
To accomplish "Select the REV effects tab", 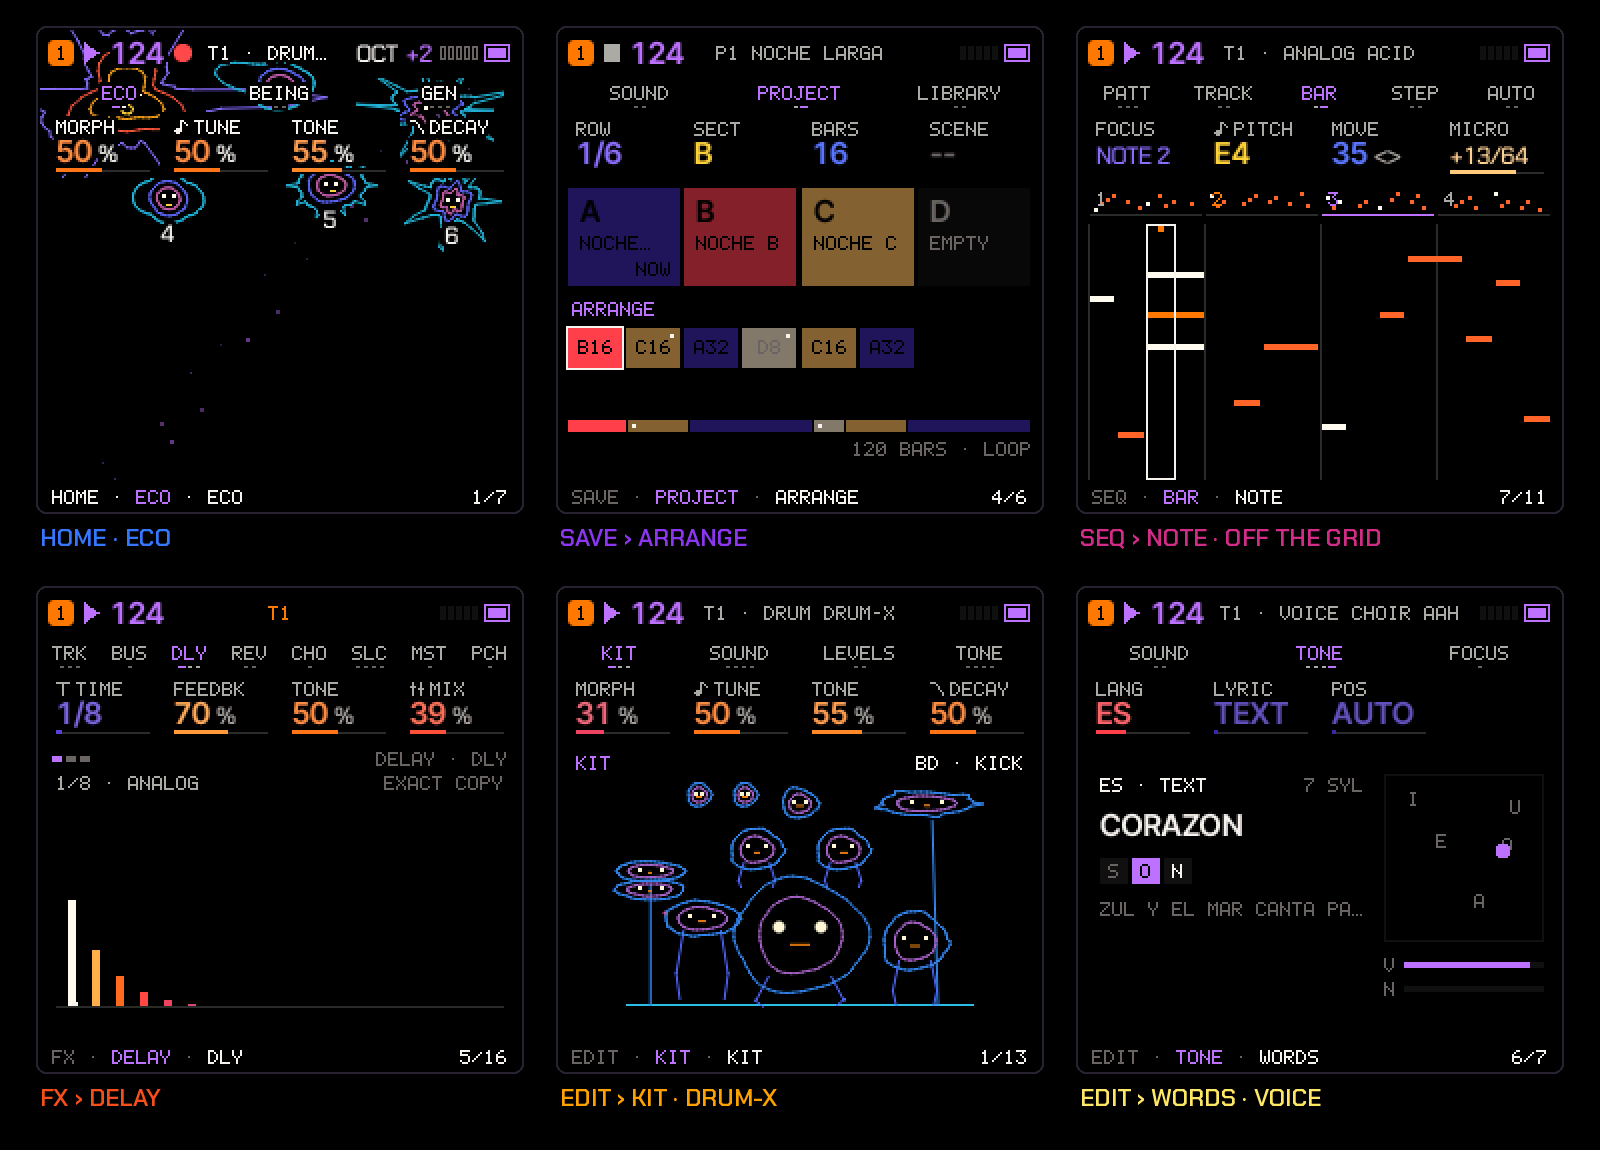I will tap(248, 653).
